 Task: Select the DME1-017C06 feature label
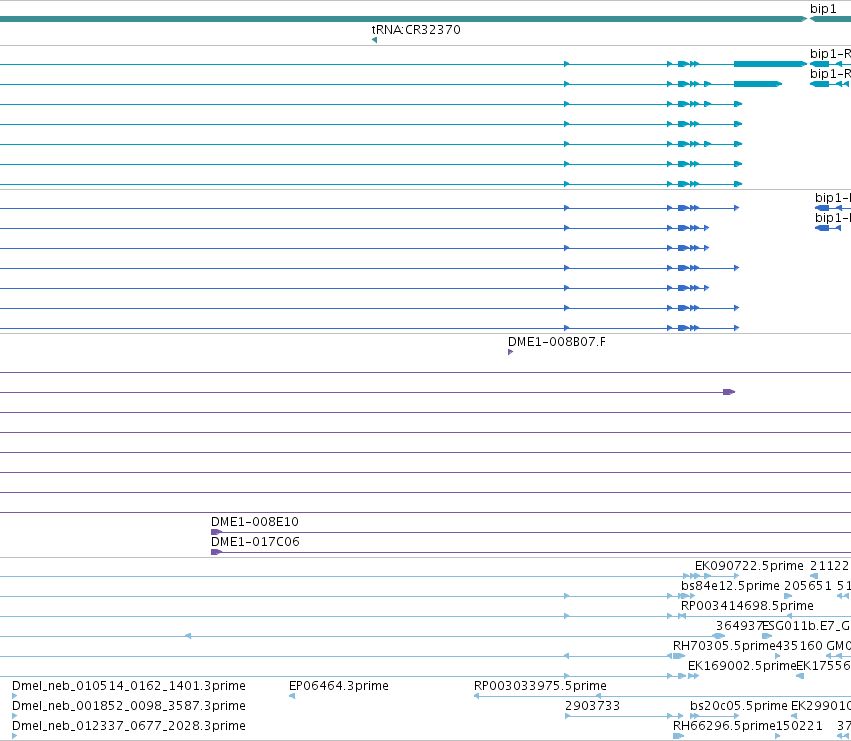255,542
